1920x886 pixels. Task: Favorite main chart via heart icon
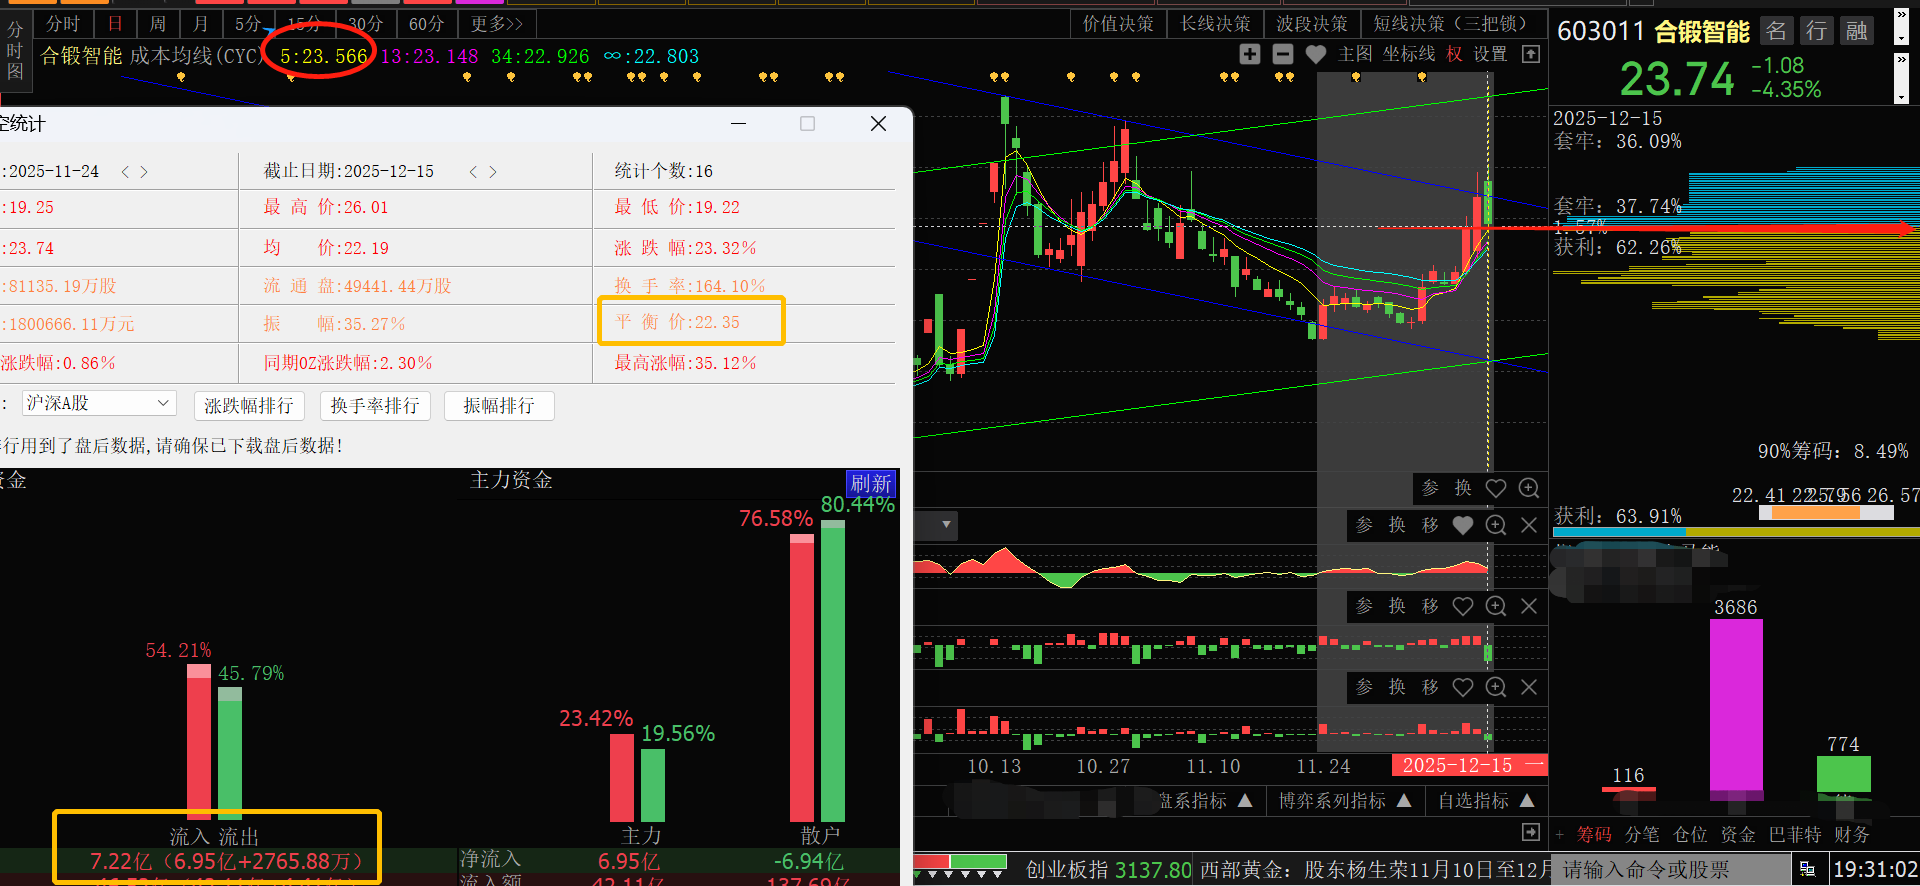[1316, 54]
